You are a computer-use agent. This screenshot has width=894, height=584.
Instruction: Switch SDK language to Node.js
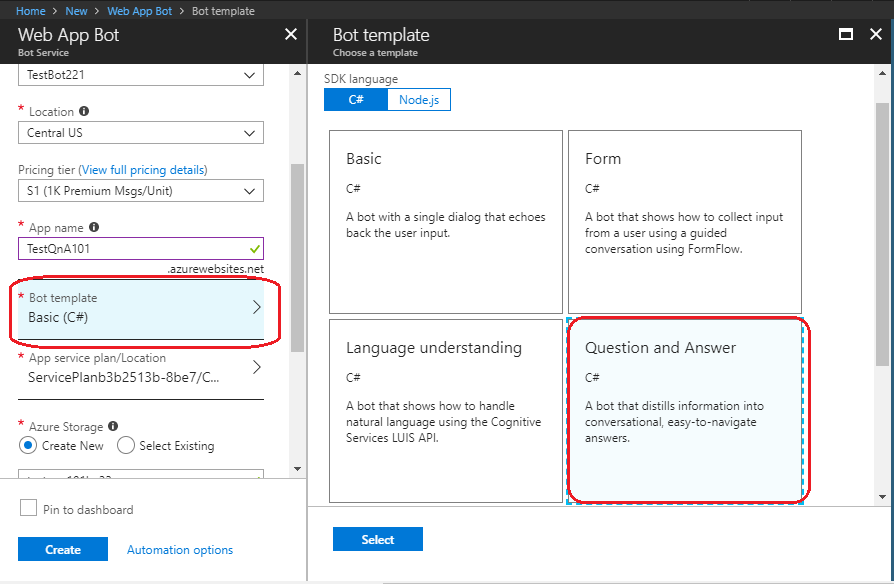pyautogui.click(x=419, y=100)
